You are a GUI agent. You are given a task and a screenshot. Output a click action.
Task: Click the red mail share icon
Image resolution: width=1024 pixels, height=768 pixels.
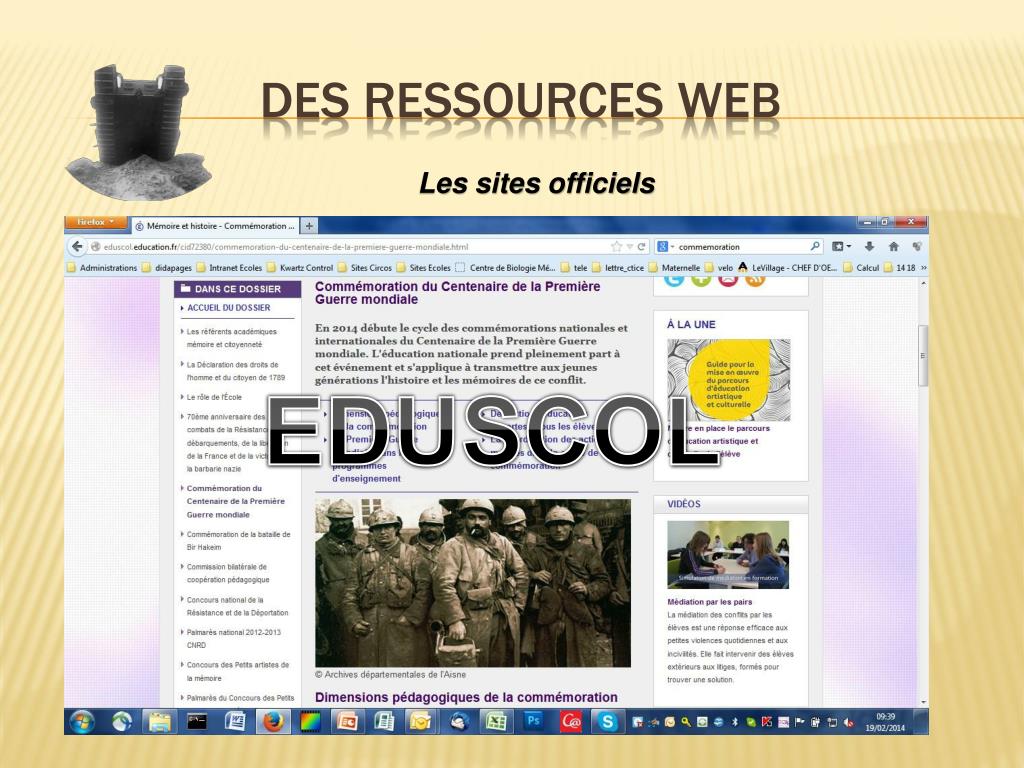pos(728,281)
